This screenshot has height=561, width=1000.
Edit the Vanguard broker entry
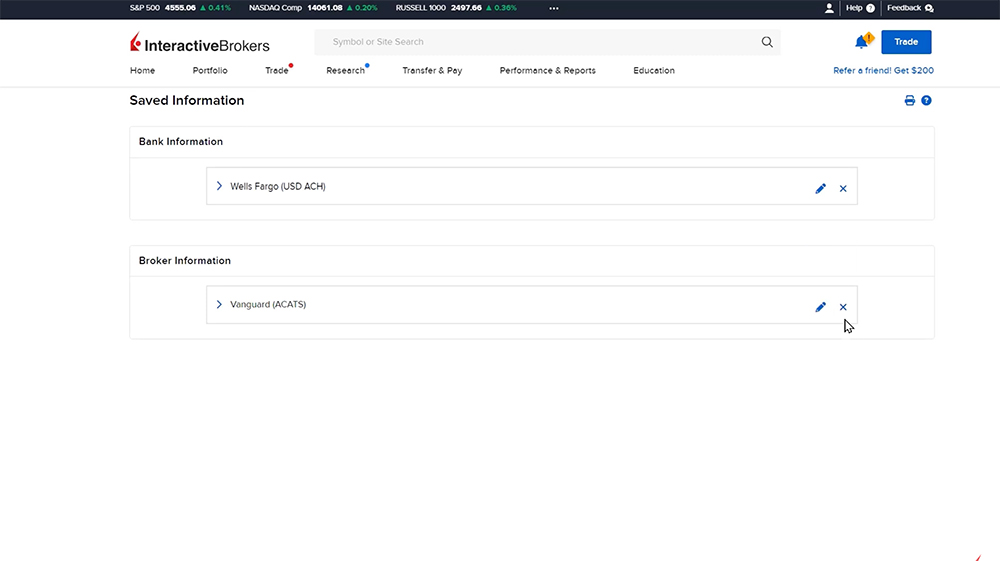pos(821,307)
